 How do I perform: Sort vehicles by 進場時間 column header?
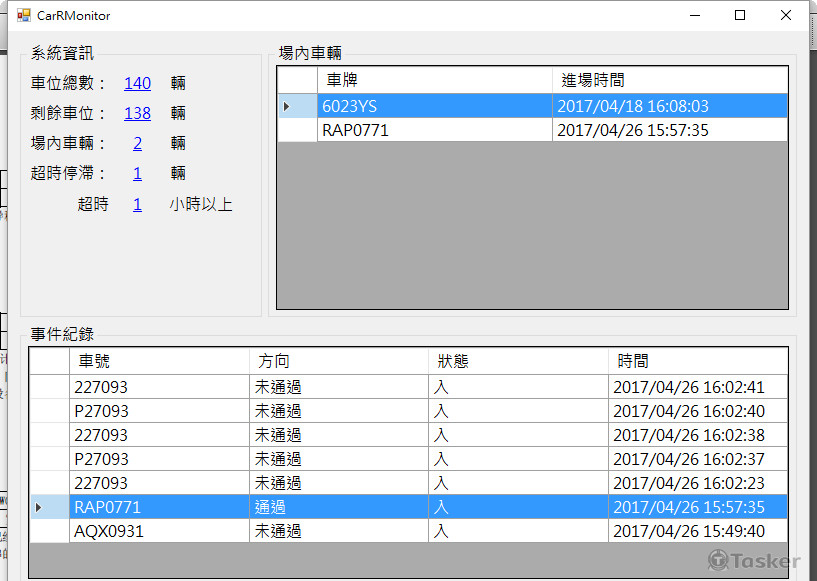tap(669, 80)
